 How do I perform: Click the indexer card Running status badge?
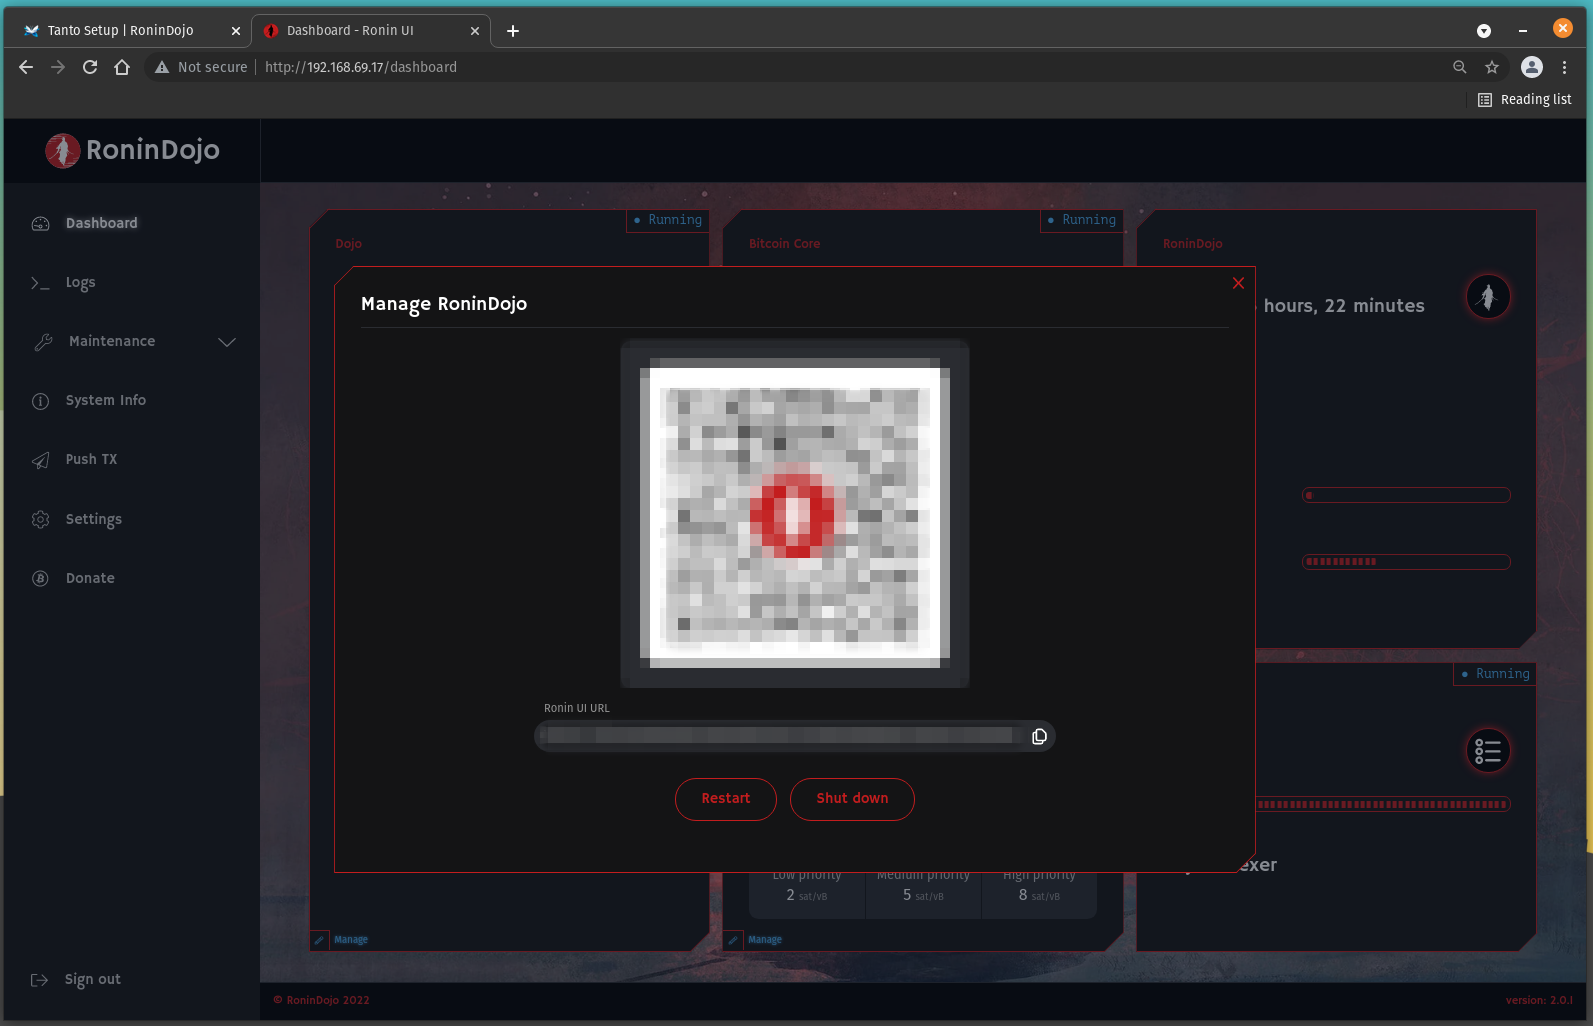tap(1495, 674)
